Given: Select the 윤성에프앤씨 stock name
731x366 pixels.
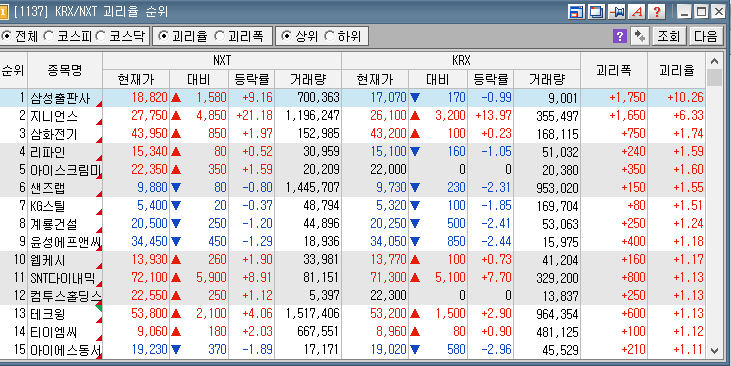Looking at the screenshot, I should pos(65,242).
